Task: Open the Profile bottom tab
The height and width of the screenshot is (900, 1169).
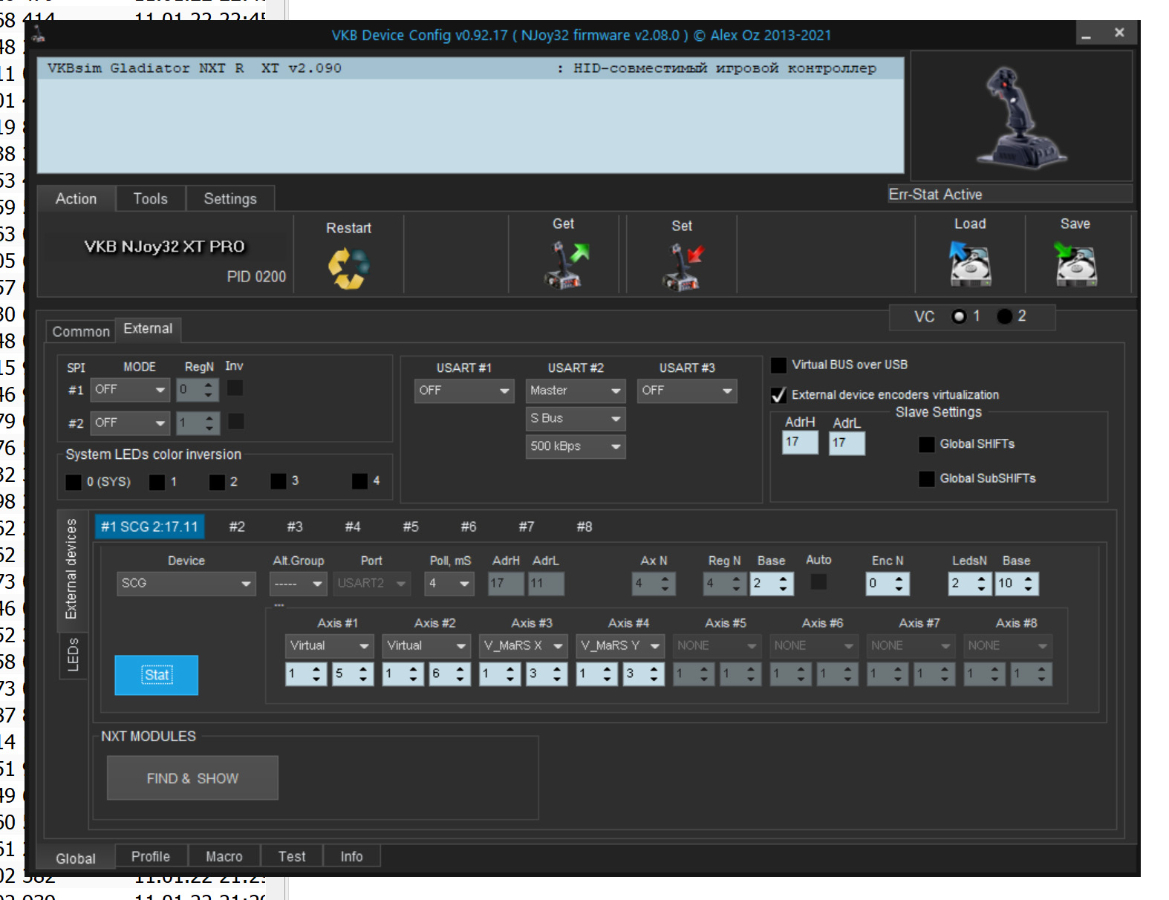Action: point(151,856)
